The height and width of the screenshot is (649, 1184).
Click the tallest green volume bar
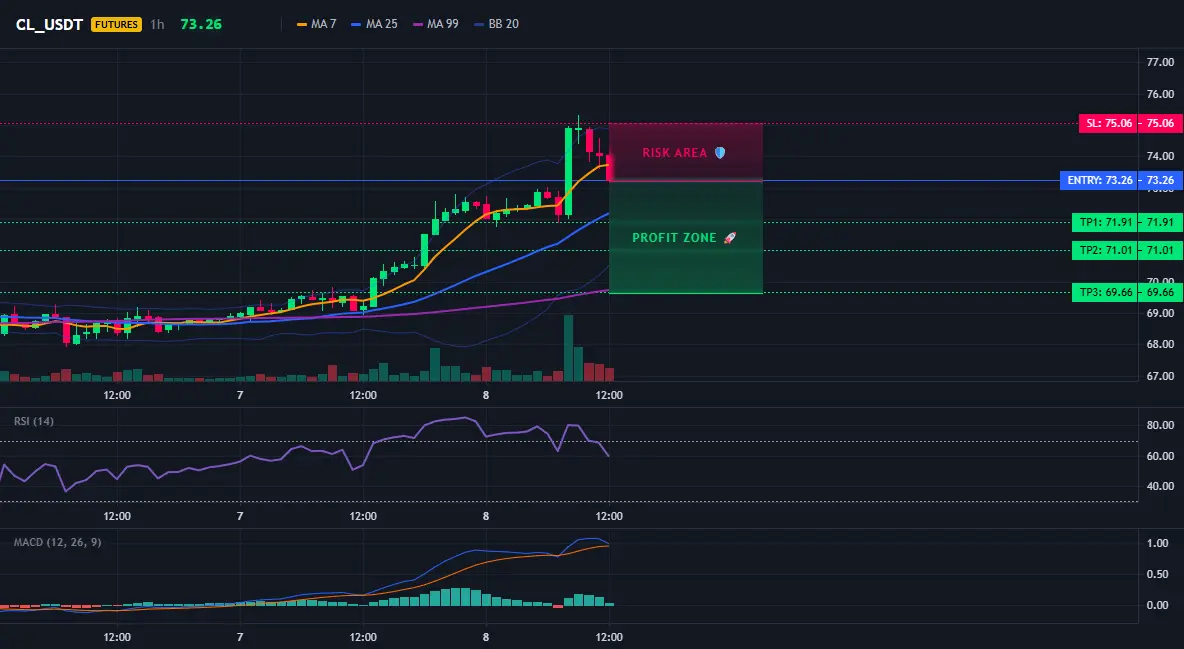point(569,348)
